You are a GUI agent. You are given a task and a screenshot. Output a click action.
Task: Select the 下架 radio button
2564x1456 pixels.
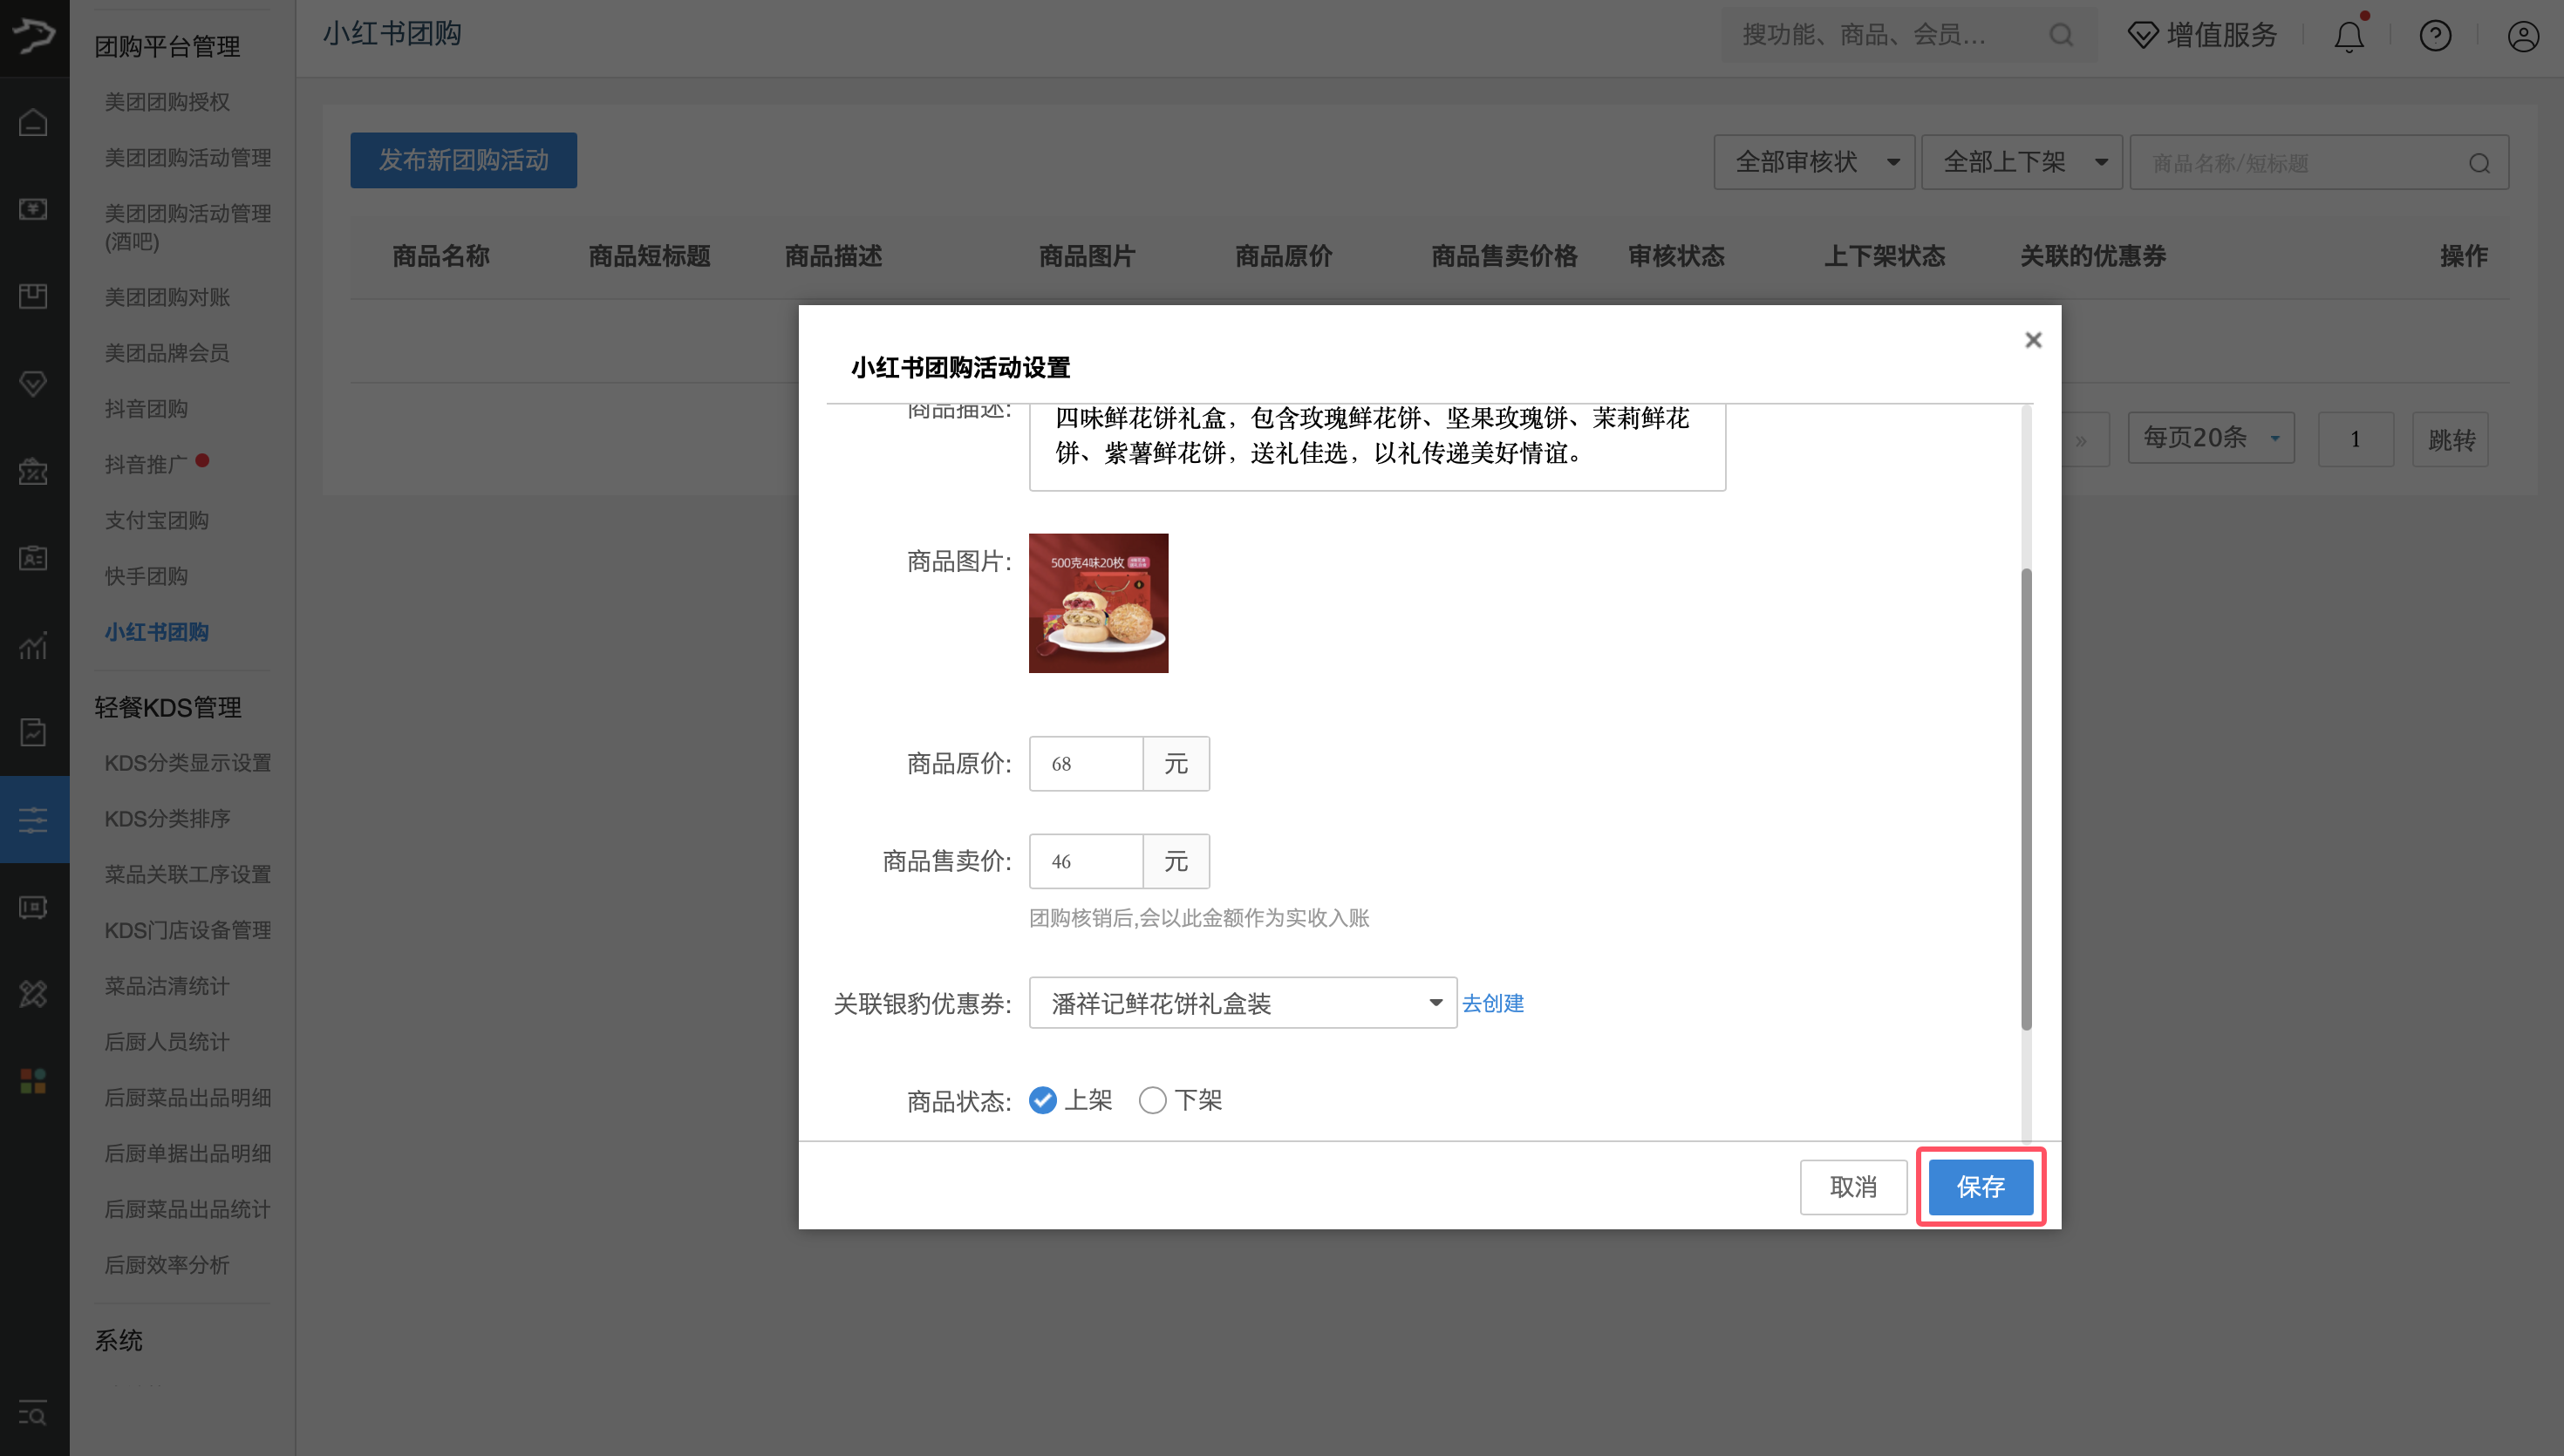point(1152,1100)
